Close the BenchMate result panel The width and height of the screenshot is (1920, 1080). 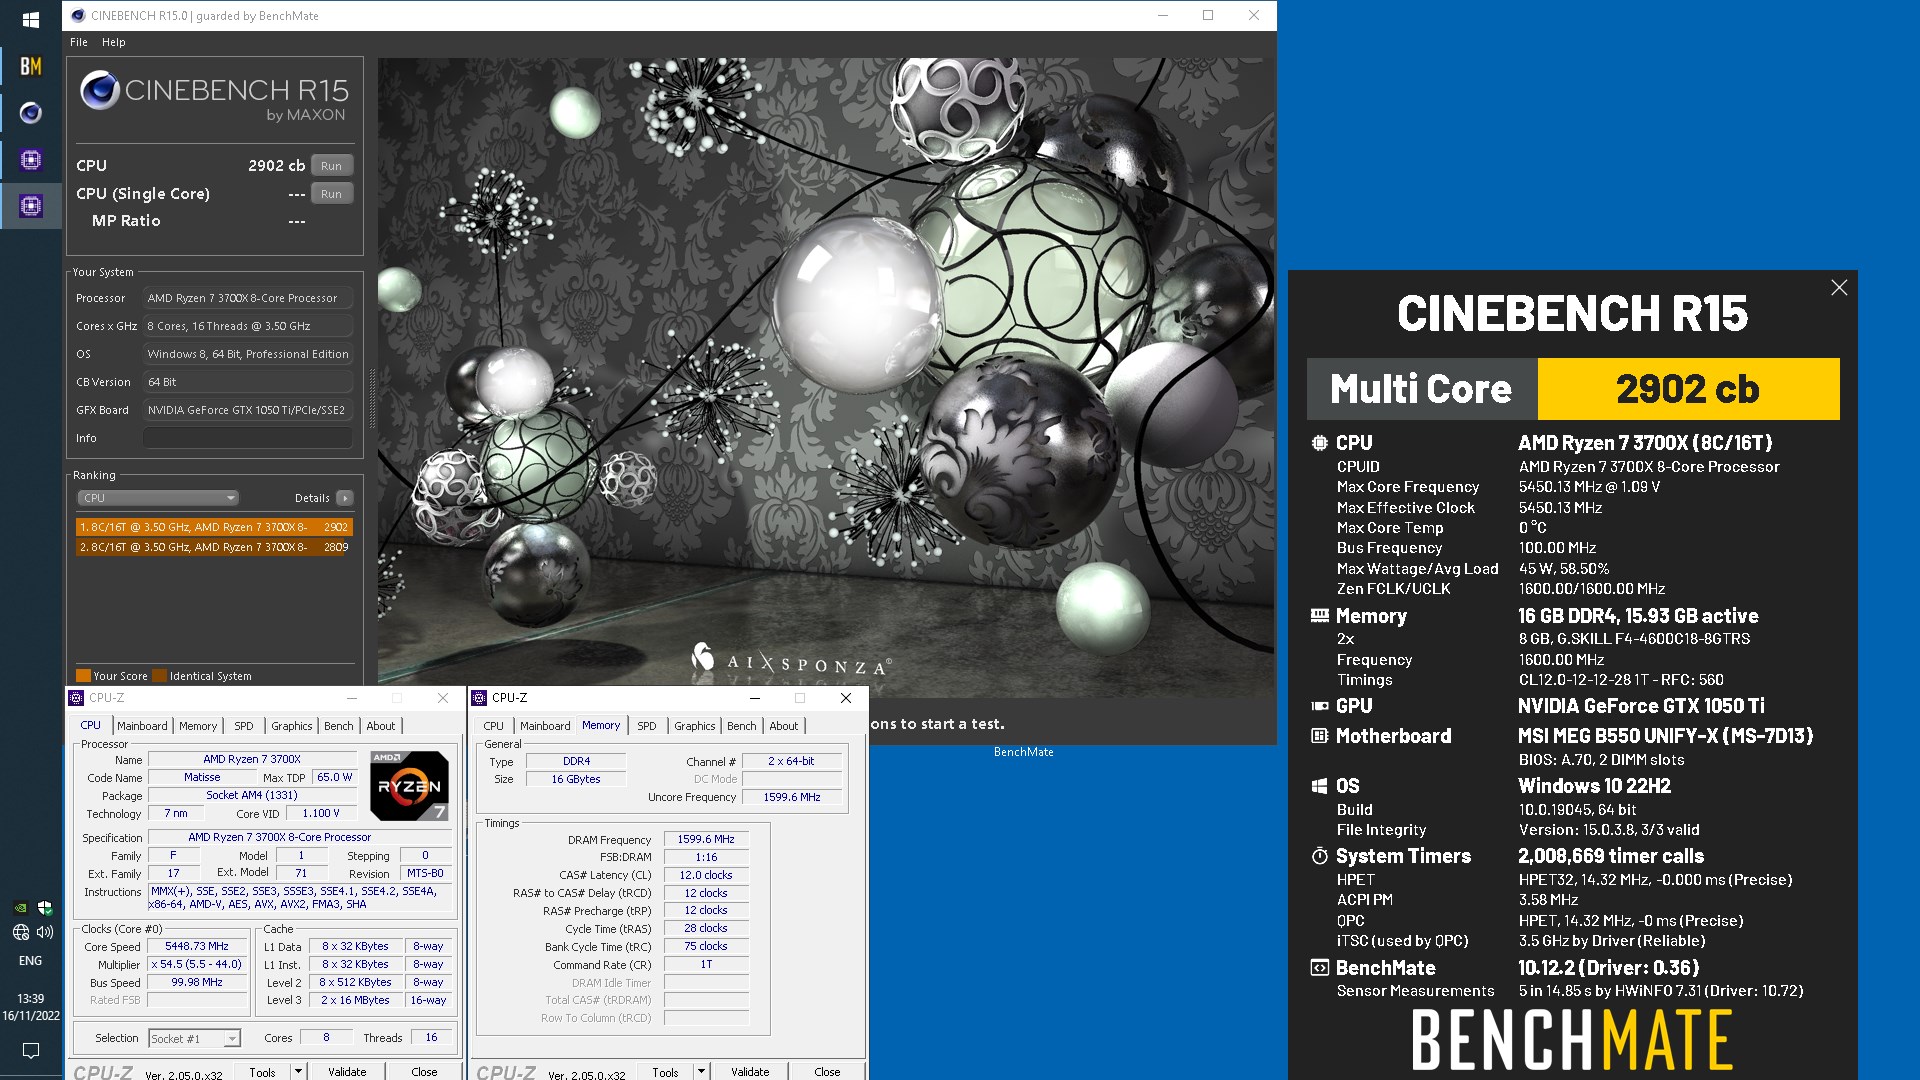pos(1839,288)
